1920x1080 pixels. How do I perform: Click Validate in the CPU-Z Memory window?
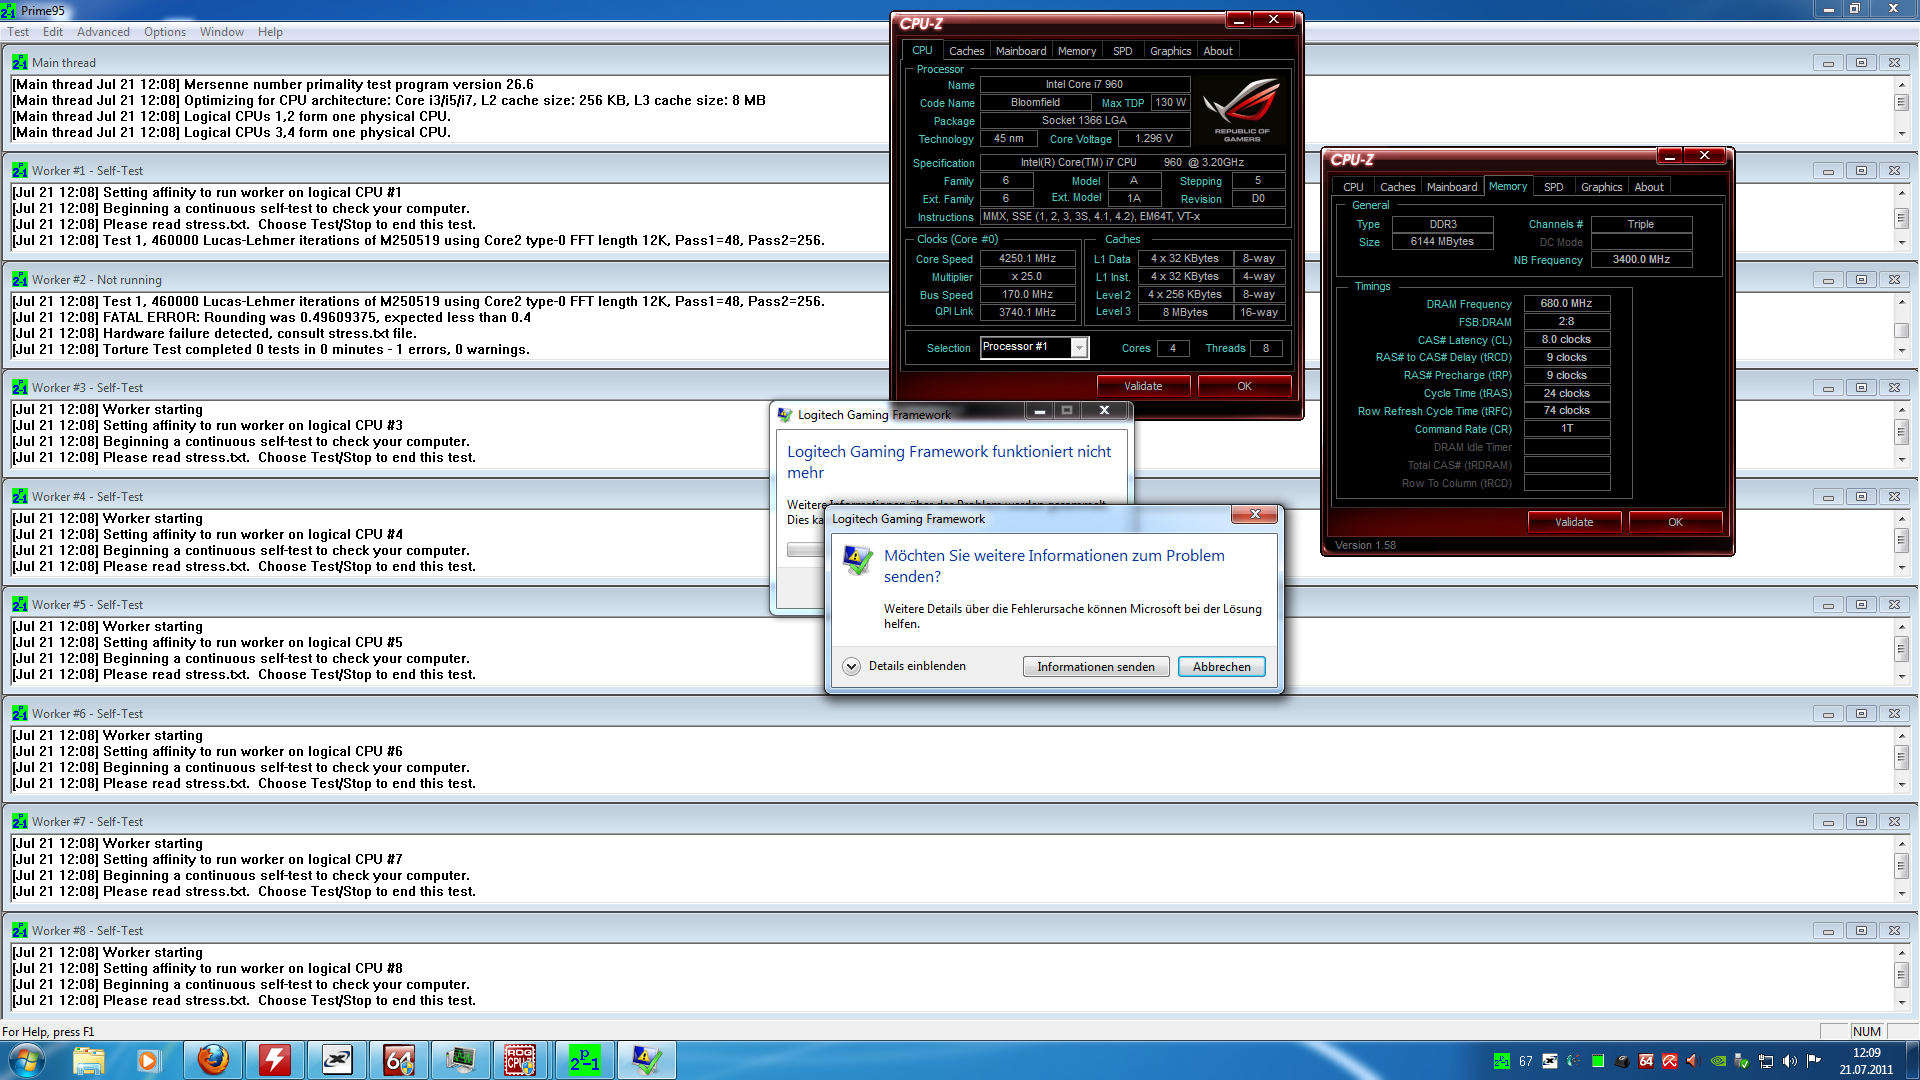pyautogui.click(x=1573, y=522)
